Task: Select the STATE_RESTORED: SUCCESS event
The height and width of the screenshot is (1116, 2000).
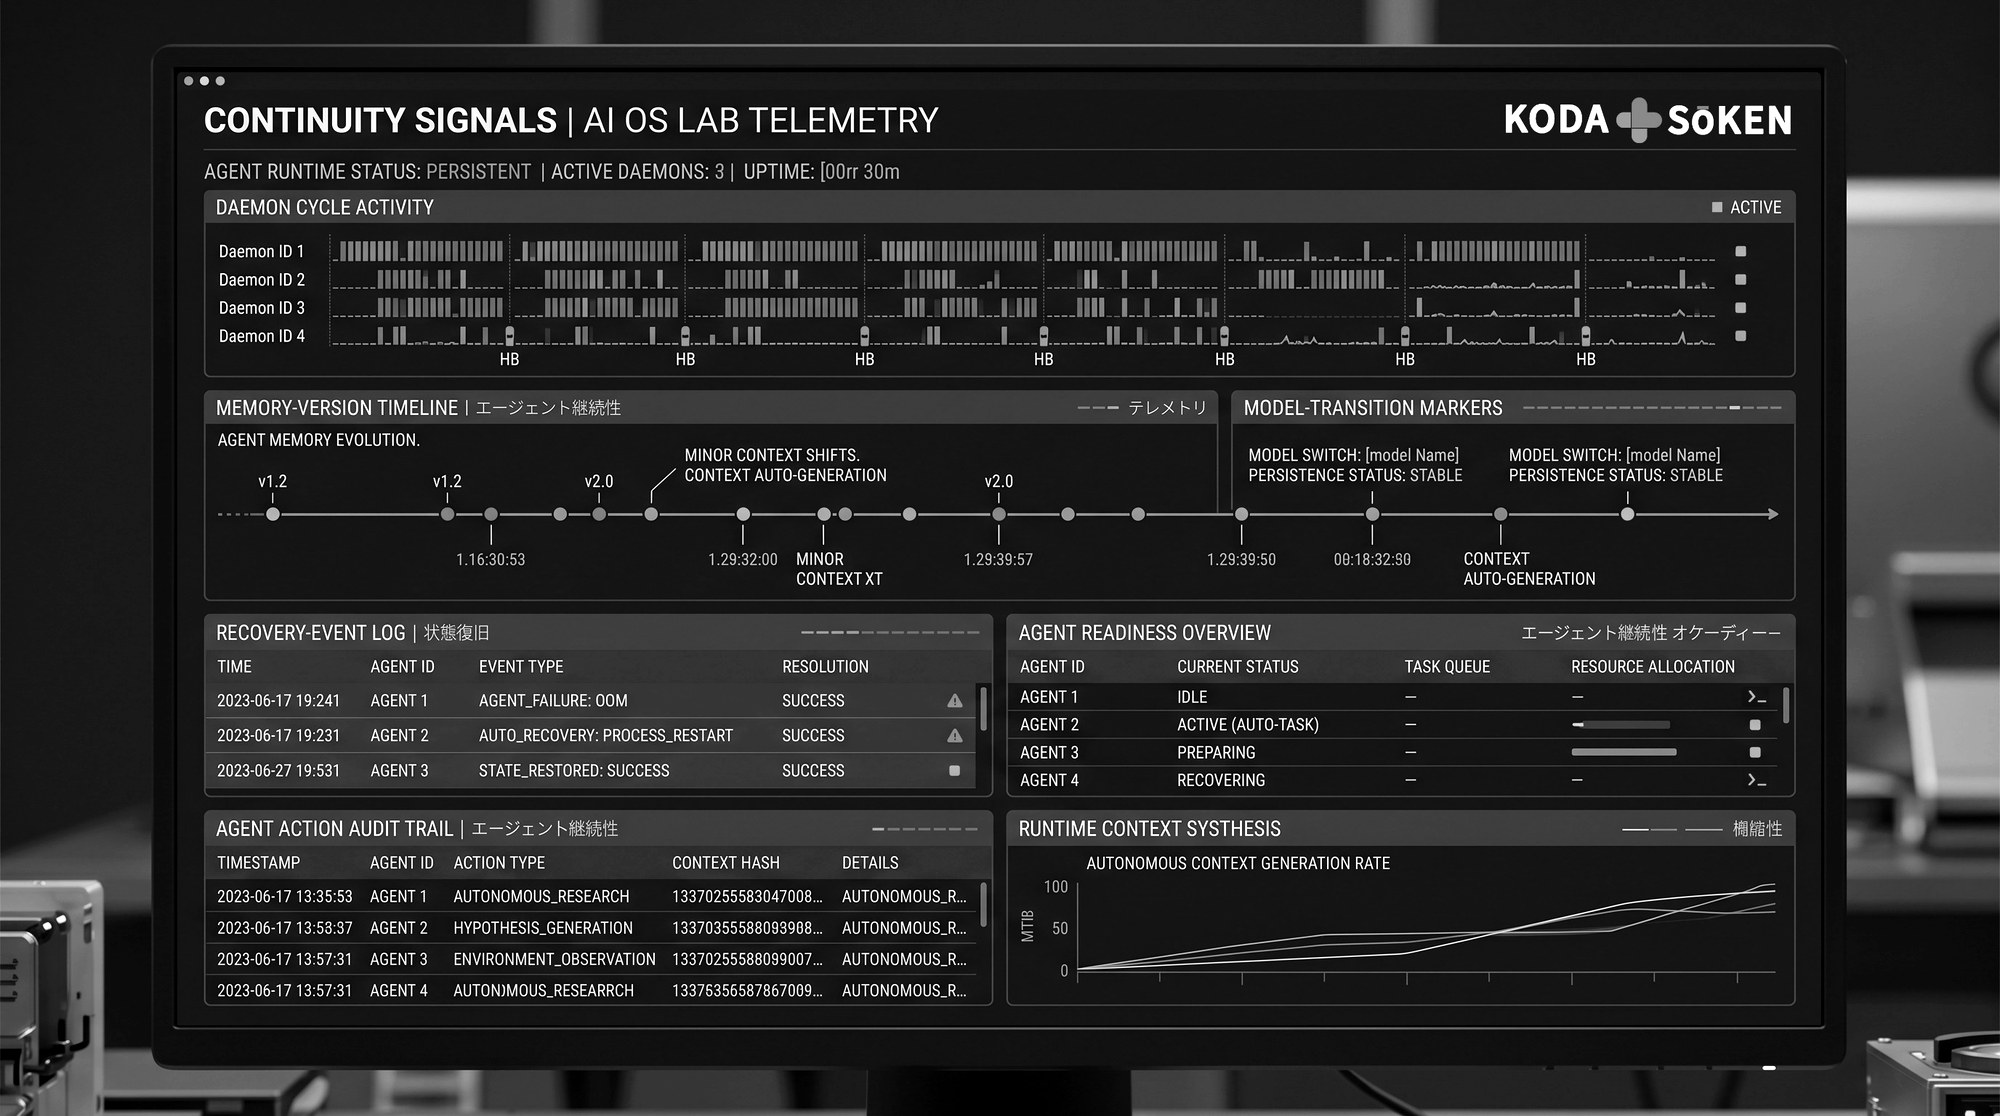Action: [x=574, y=771]
